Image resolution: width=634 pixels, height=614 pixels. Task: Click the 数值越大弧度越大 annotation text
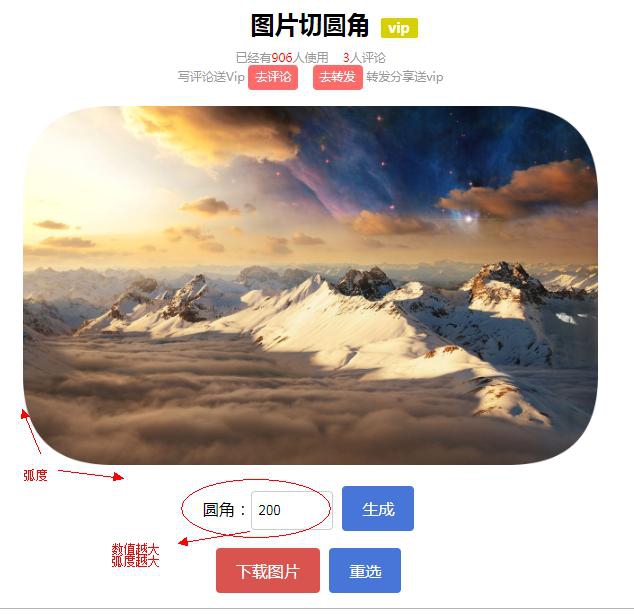pos(135,555)
